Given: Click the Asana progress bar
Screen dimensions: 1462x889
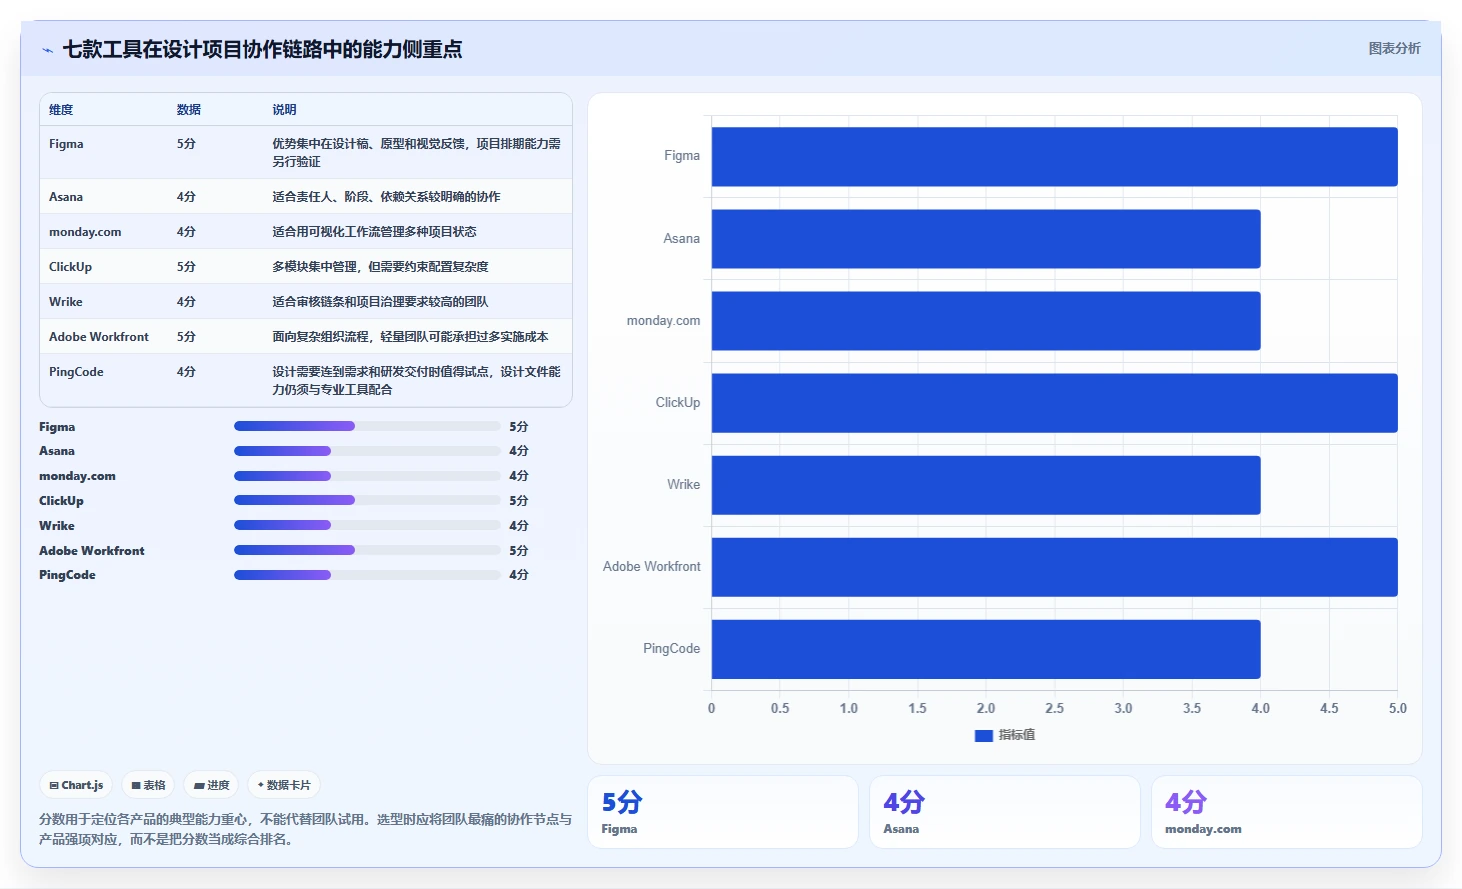Looking at the screenshot, I should pyautogui.click(x=367, y=451).
